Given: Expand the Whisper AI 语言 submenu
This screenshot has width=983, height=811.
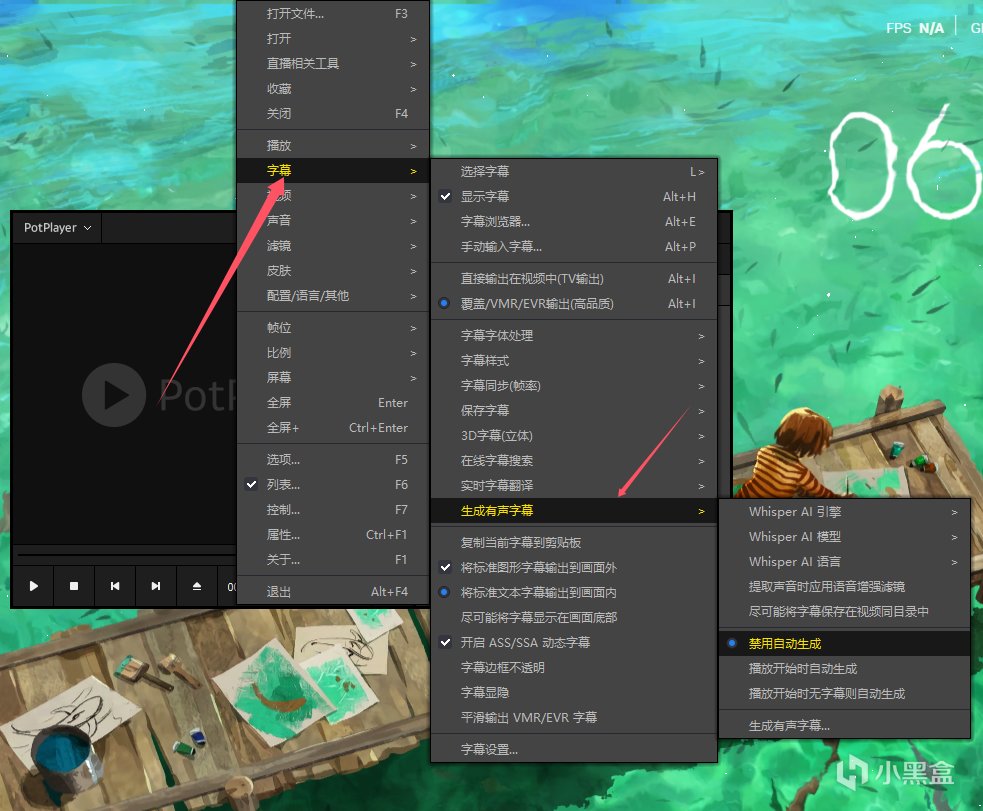Looking at the screenshot, I should point(844,562).
